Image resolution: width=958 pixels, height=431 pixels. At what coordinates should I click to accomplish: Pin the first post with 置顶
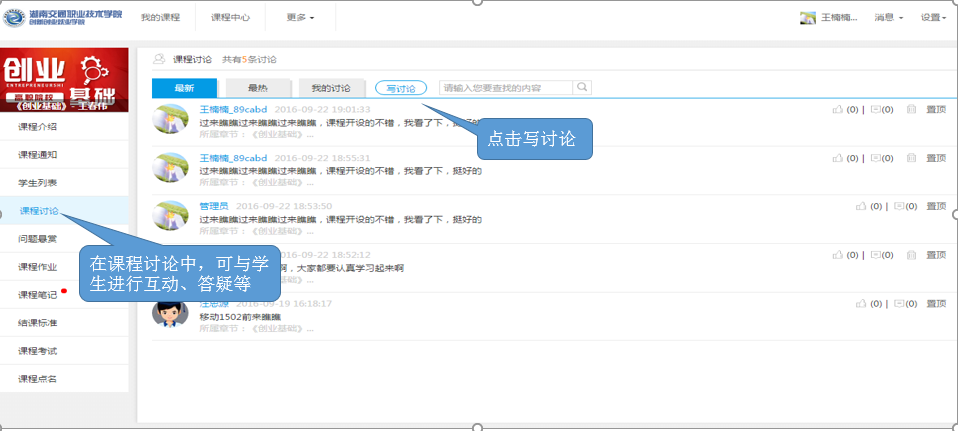936,110
